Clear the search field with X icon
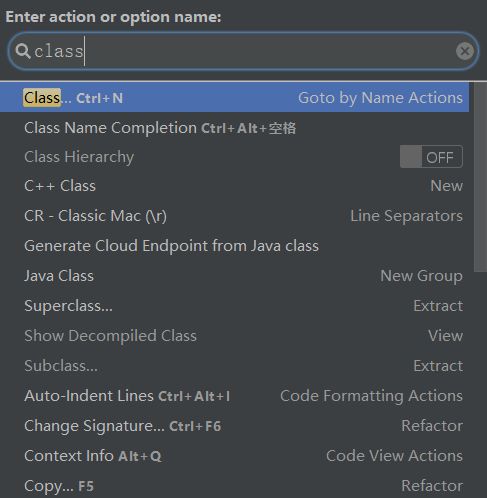The image size is (487, 498). point(465,51)
